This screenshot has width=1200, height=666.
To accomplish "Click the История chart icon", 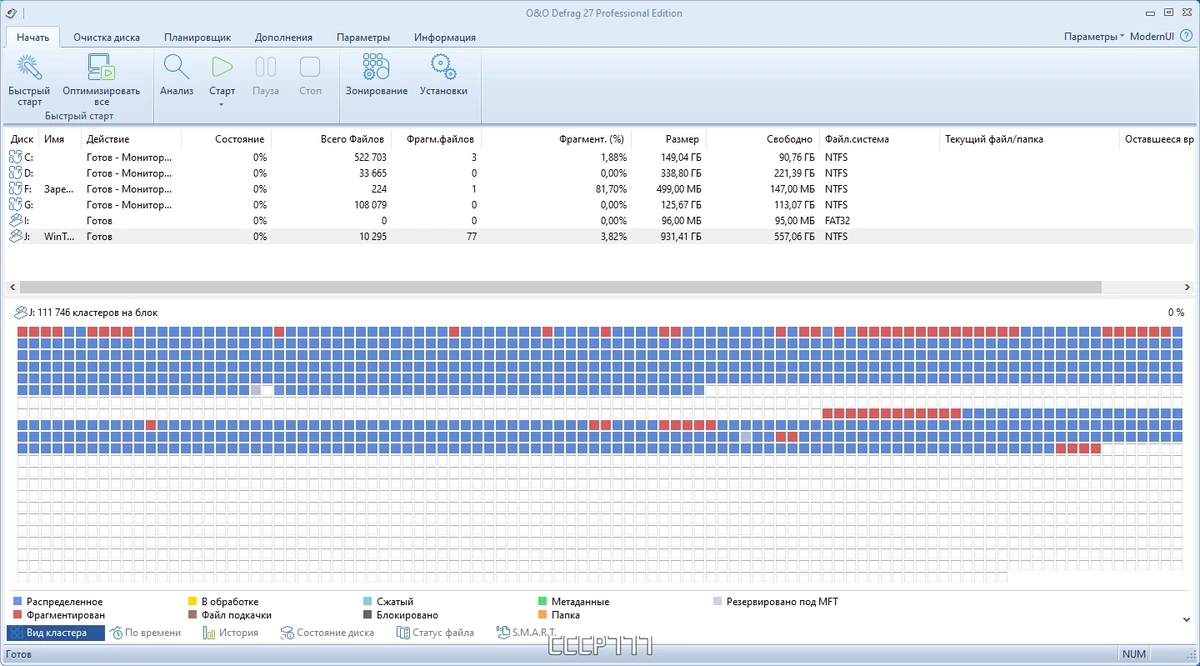I will tap(209, 632).
